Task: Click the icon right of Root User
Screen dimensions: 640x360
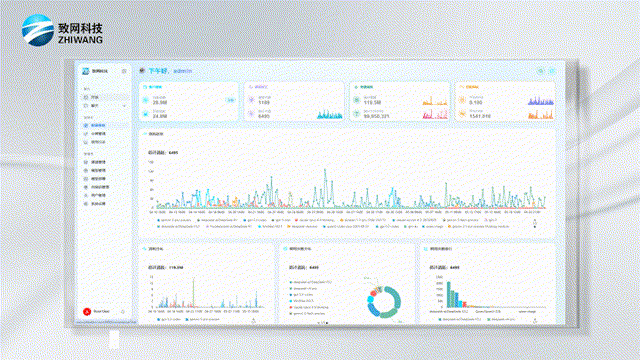Action: [x=123, y=311]
